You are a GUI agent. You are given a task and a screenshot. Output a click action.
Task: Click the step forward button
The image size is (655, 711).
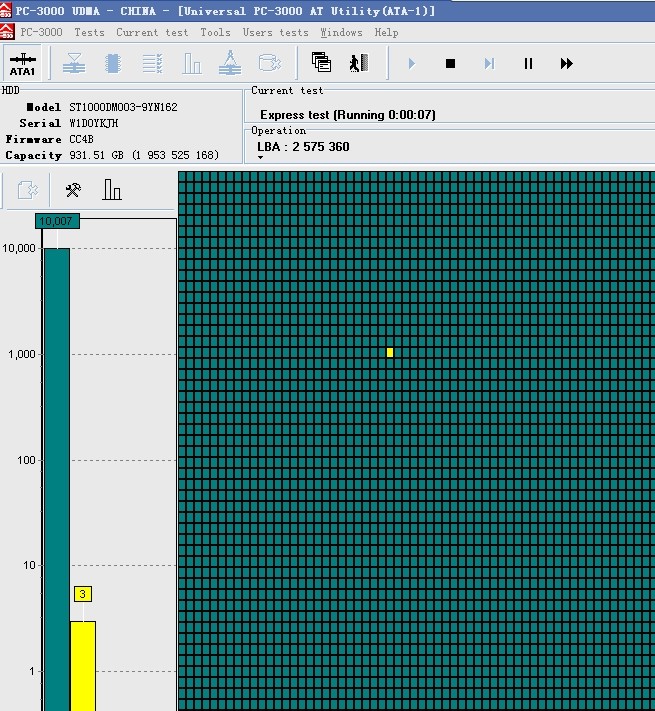pyautogui.click(x=489, y=64)
